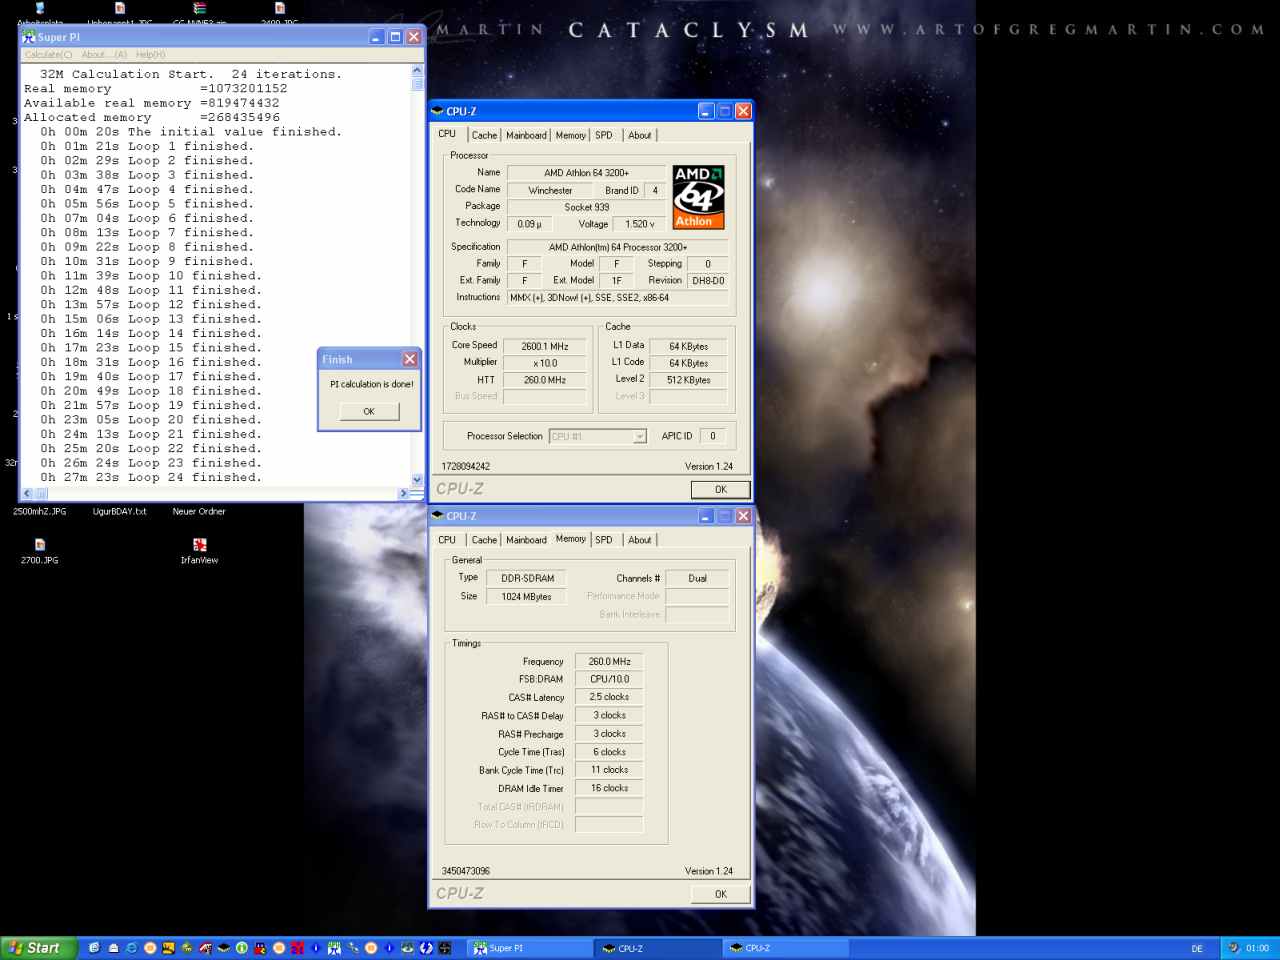The image size is (1280, 960).
Task: Click Super PI scrollbar up arrow
Action: point(417,71)
